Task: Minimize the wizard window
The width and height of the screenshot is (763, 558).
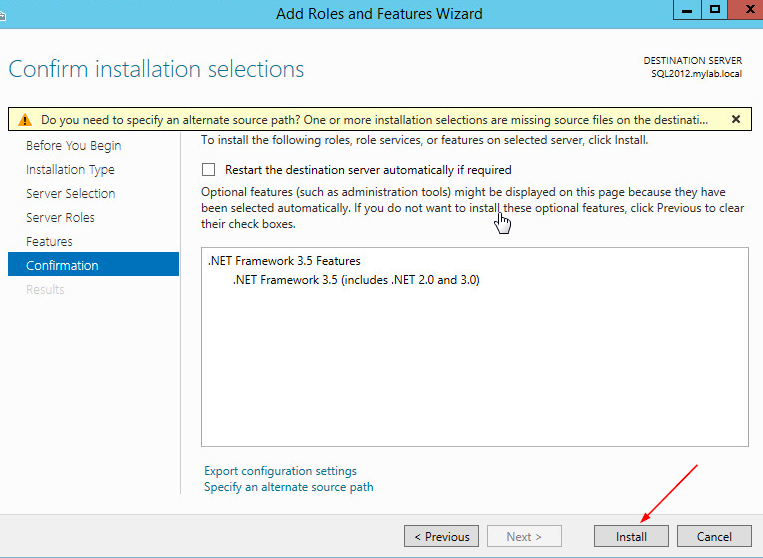Action: click(x=687, y=10)
